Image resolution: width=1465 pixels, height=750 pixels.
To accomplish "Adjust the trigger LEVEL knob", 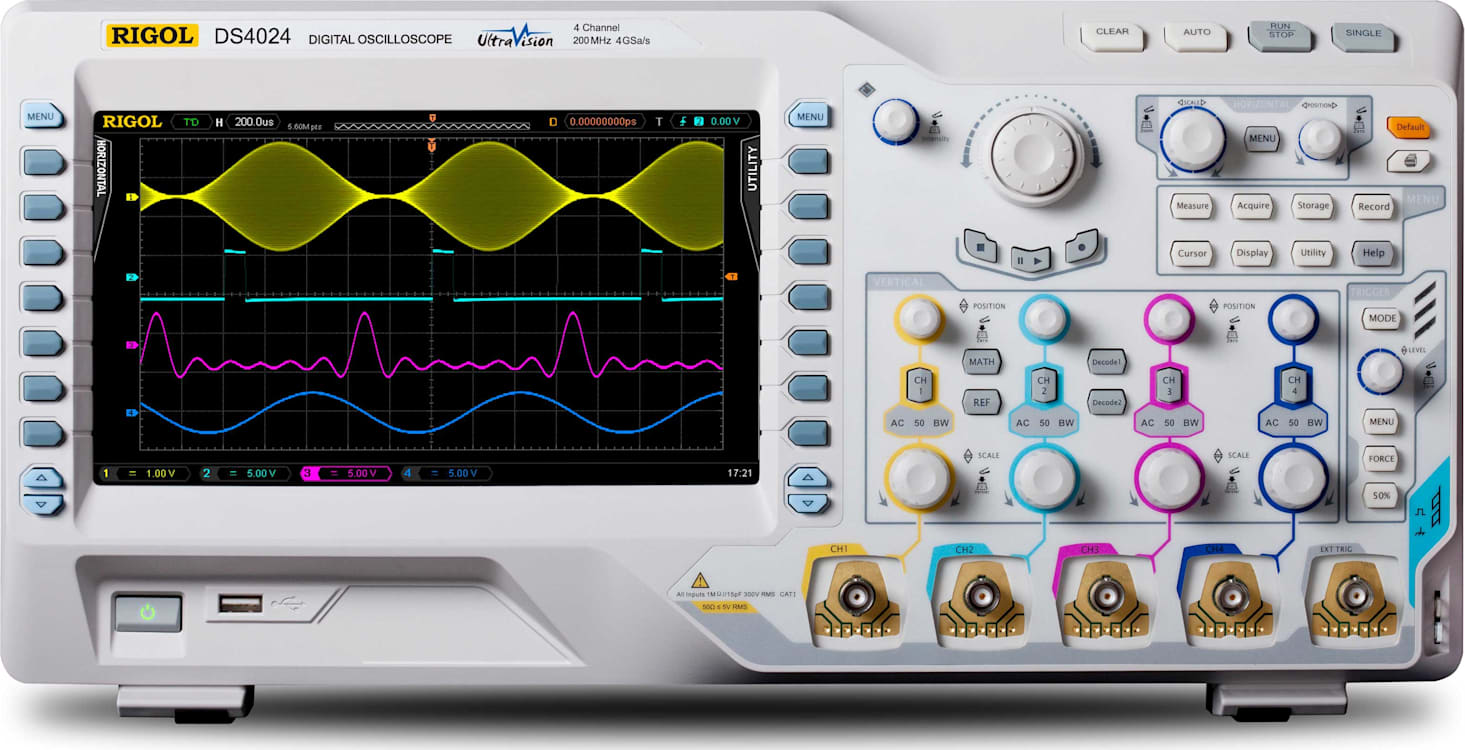I will coord(1381,371).
